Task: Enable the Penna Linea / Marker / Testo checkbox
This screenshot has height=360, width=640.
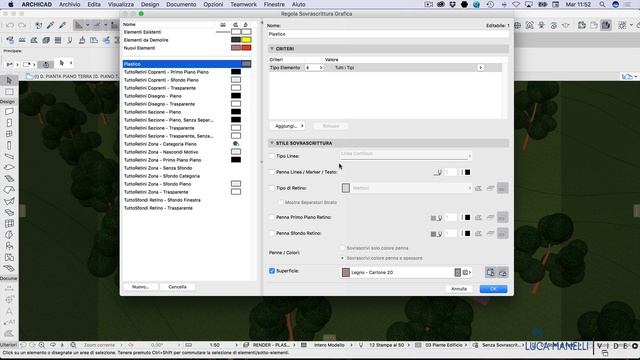Action: tap(272, 172)
